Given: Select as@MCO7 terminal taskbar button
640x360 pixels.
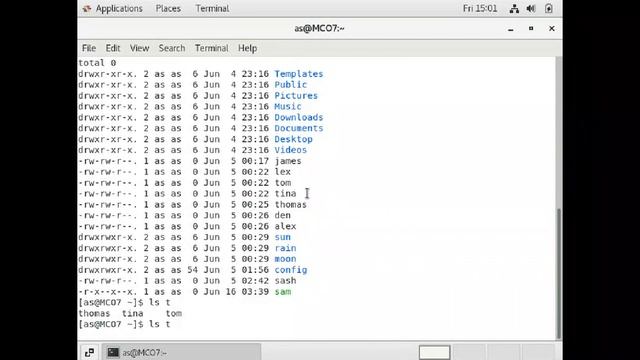Looking at the screenshot, I should tap(181, 352).
